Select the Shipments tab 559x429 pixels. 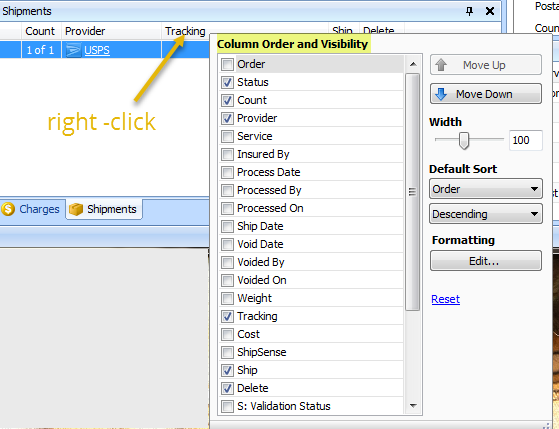104,209
